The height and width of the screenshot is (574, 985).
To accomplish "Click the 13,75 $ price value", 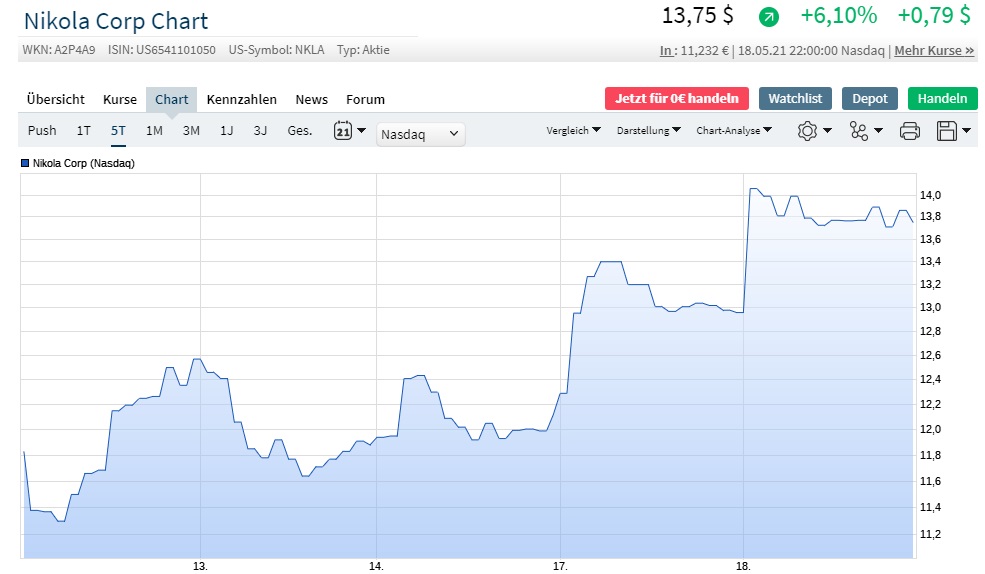I will pyautogui.click(x=698, y=15).
